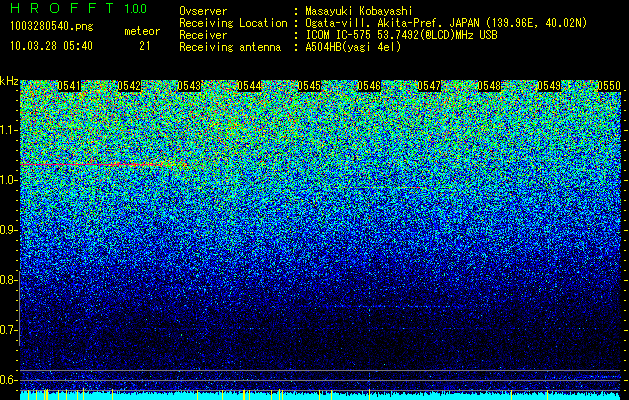Click the 0.7 frequency axis label
The width and height of the screenshot is (629, 400).
coord(8,330)
